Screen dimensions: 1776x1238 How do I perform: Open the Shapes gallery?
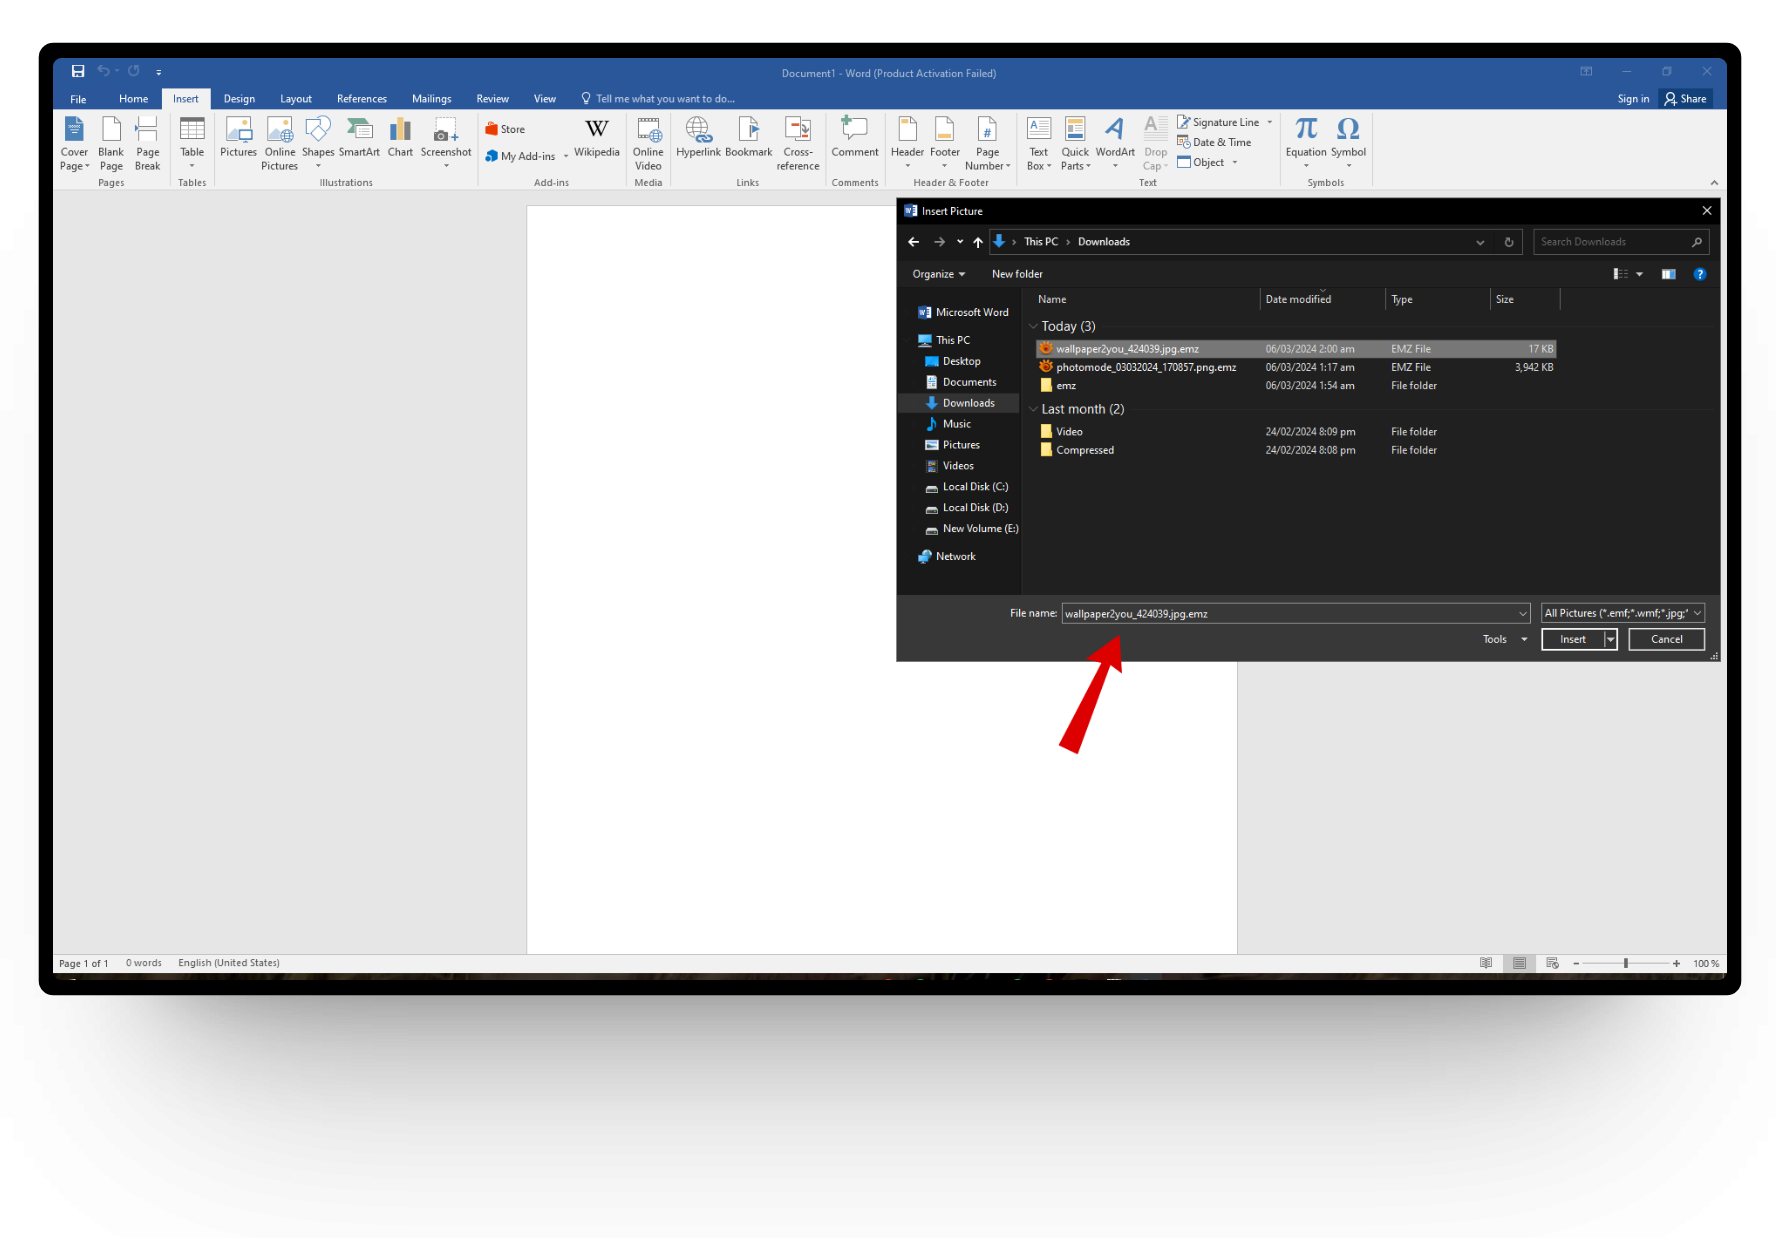pyautogui.click(x=318, y=143)
